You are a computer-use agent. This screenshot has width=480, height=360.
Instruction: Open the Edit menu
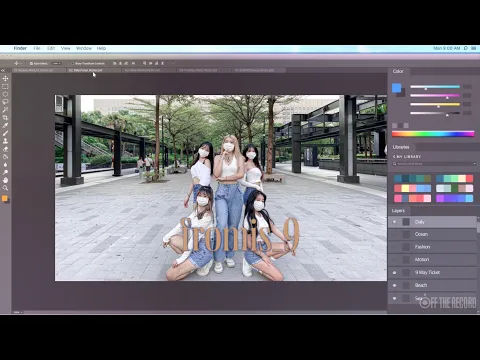51,48
